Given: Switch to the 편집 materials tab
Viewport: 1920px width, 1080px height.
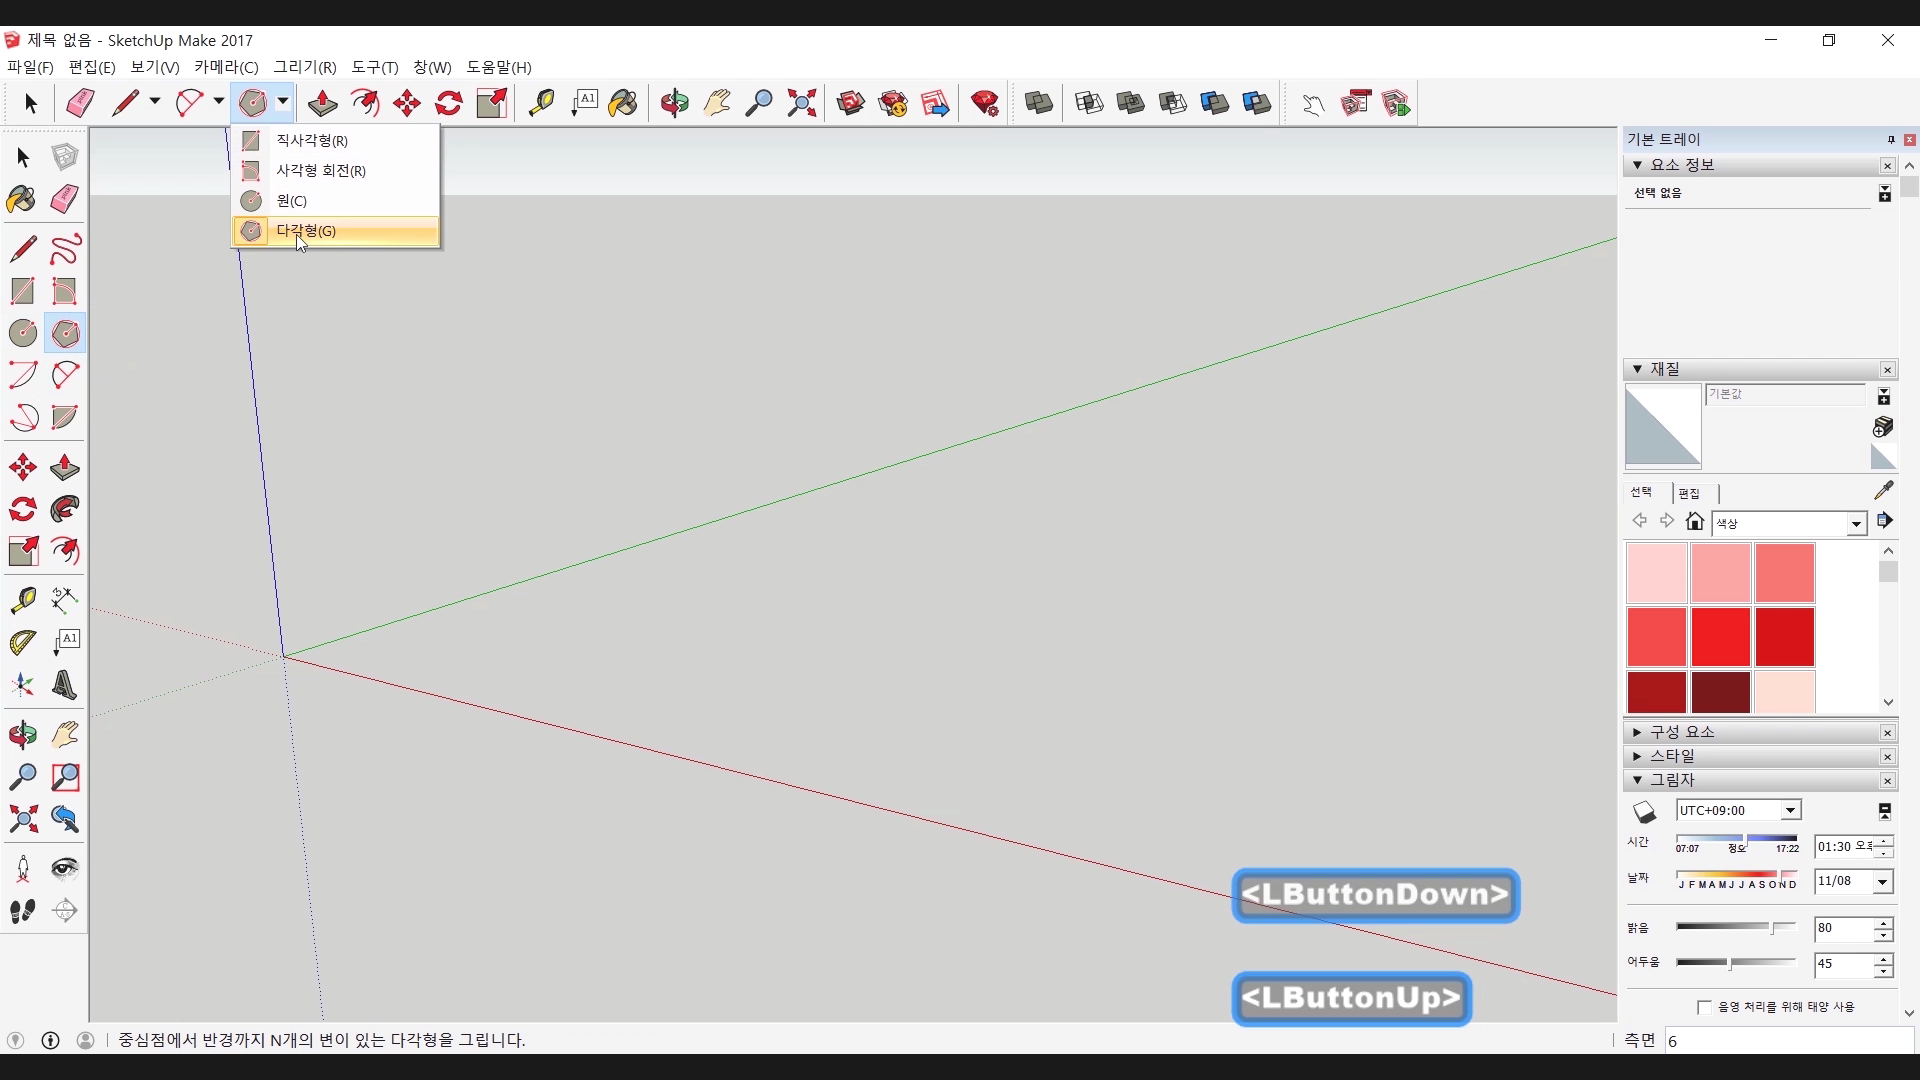Looking at the screenshot, I should pos(1689,493).
